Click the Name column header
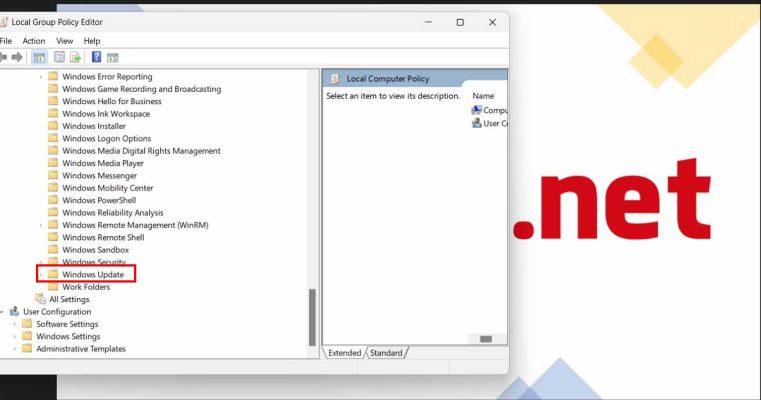The height and width of the screenshot is (400, 761). pyautogui.click(x=483, y=96)
